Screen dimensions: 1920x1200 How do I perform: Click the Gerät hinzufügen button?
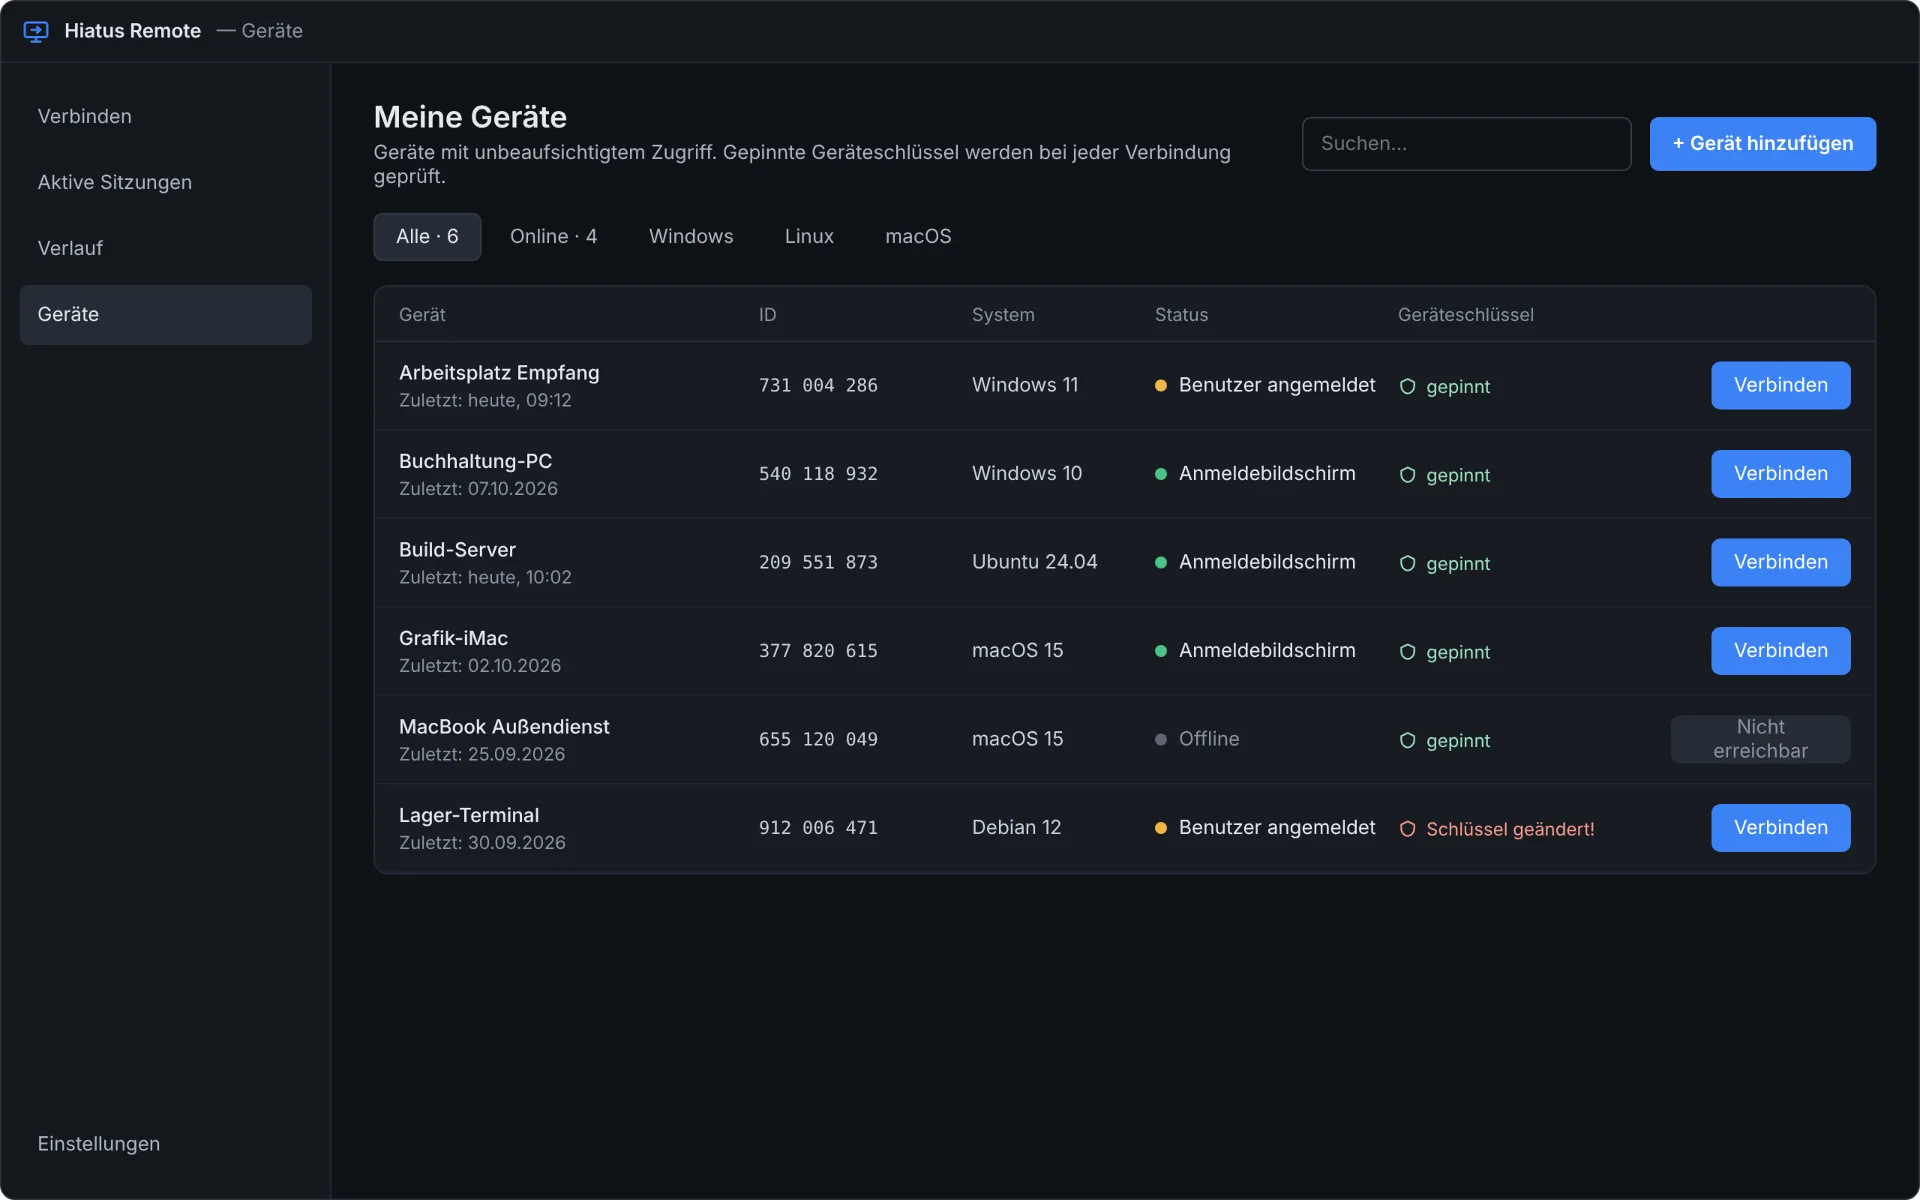(x=1762, y=144)
